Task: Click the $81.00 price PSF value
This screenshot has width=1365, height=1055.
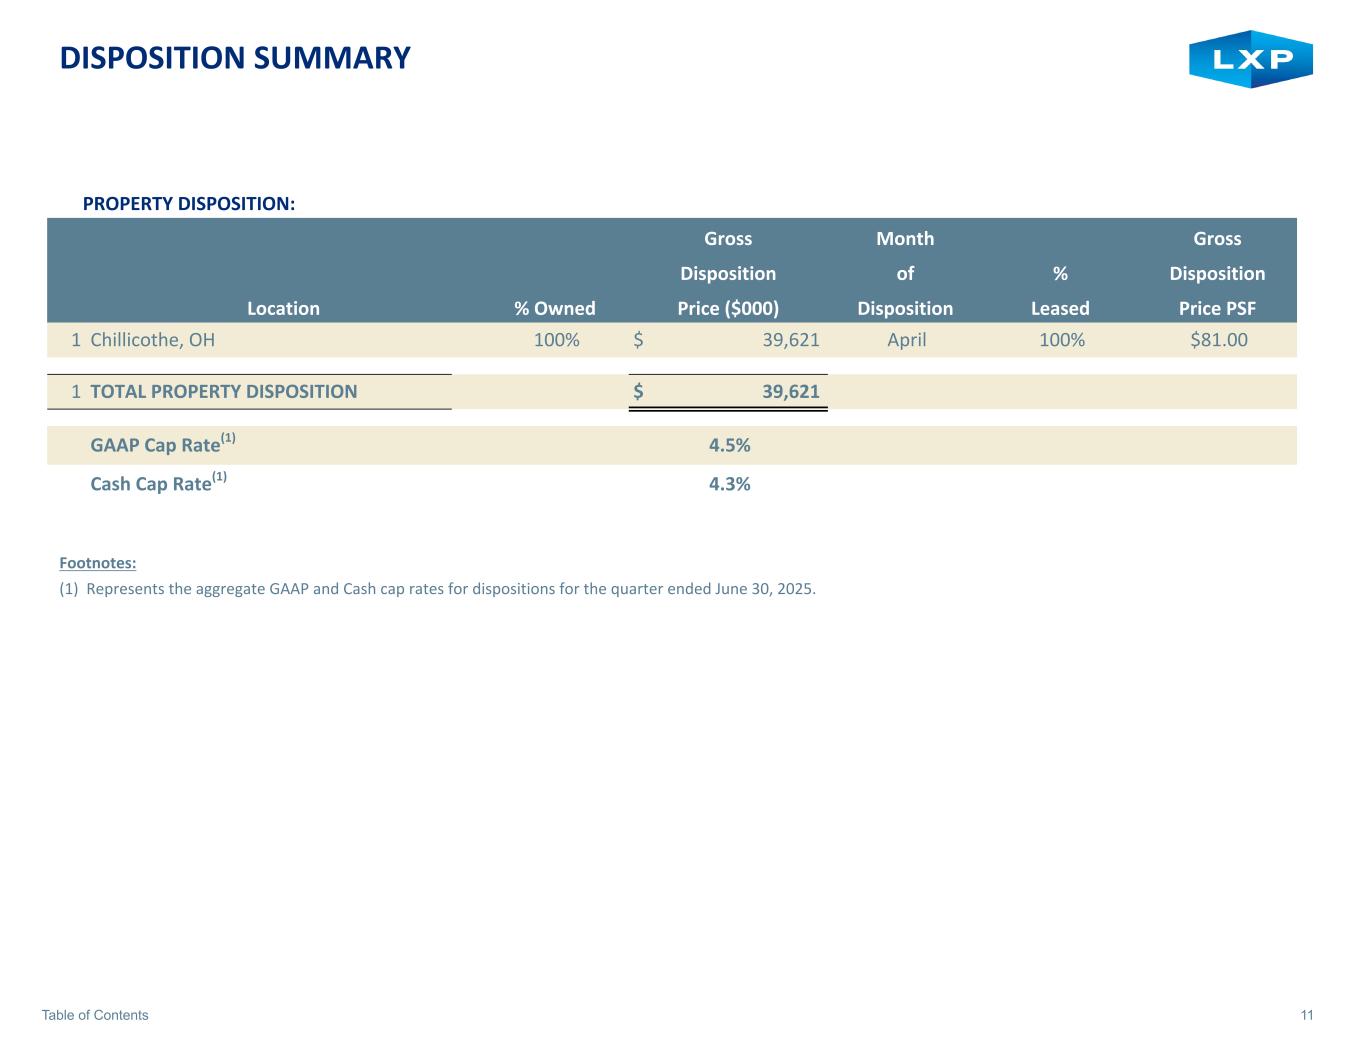Action: (1218, 340)
